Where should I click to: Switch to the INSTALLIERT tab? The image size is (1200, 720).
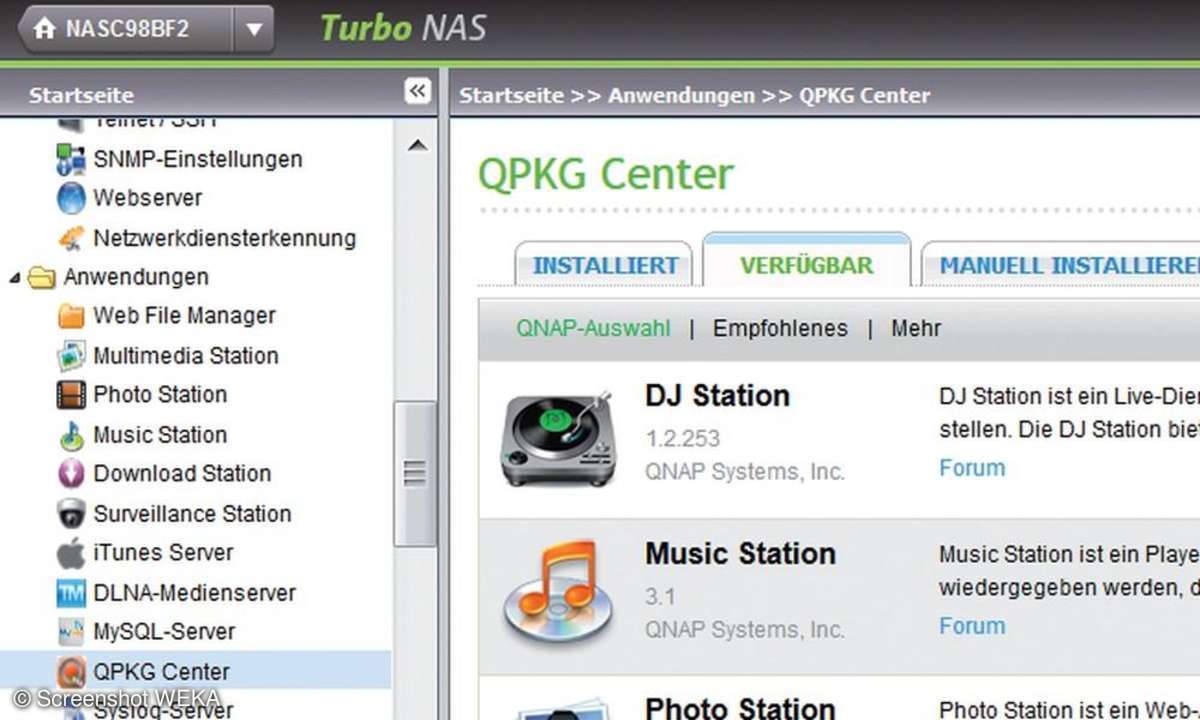605,266
